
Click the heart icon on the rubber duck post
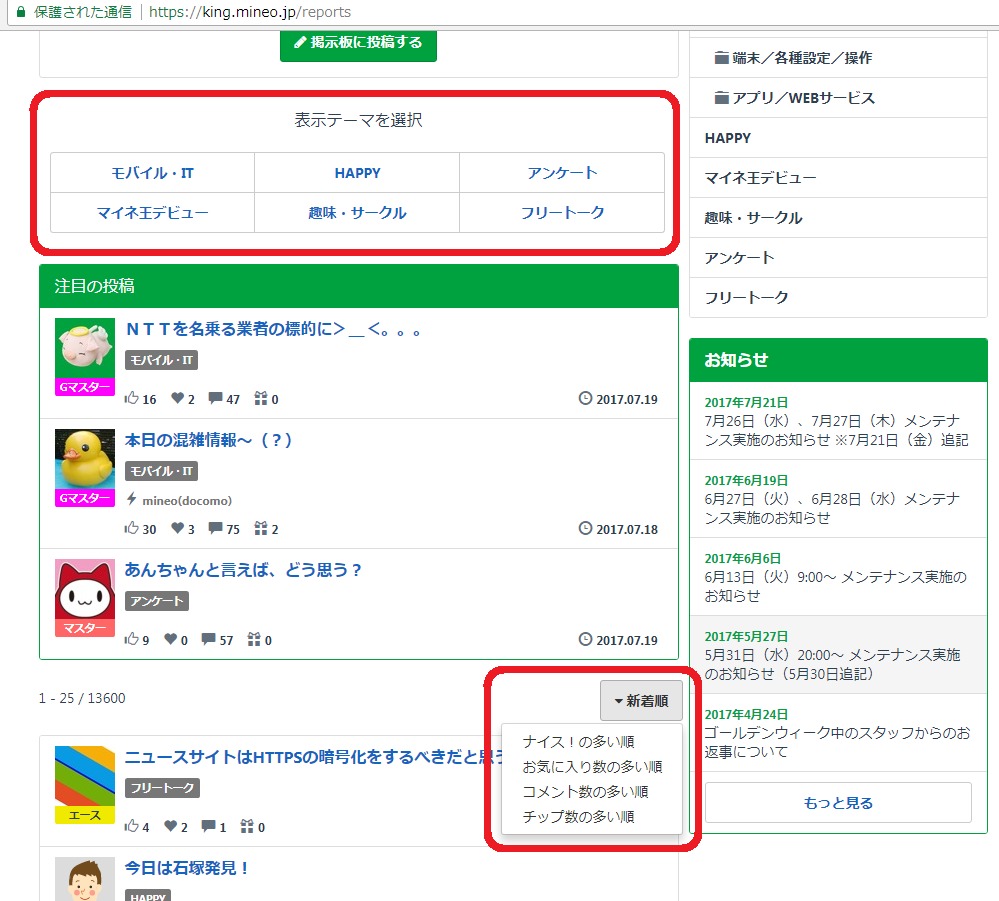pos(177,529)
